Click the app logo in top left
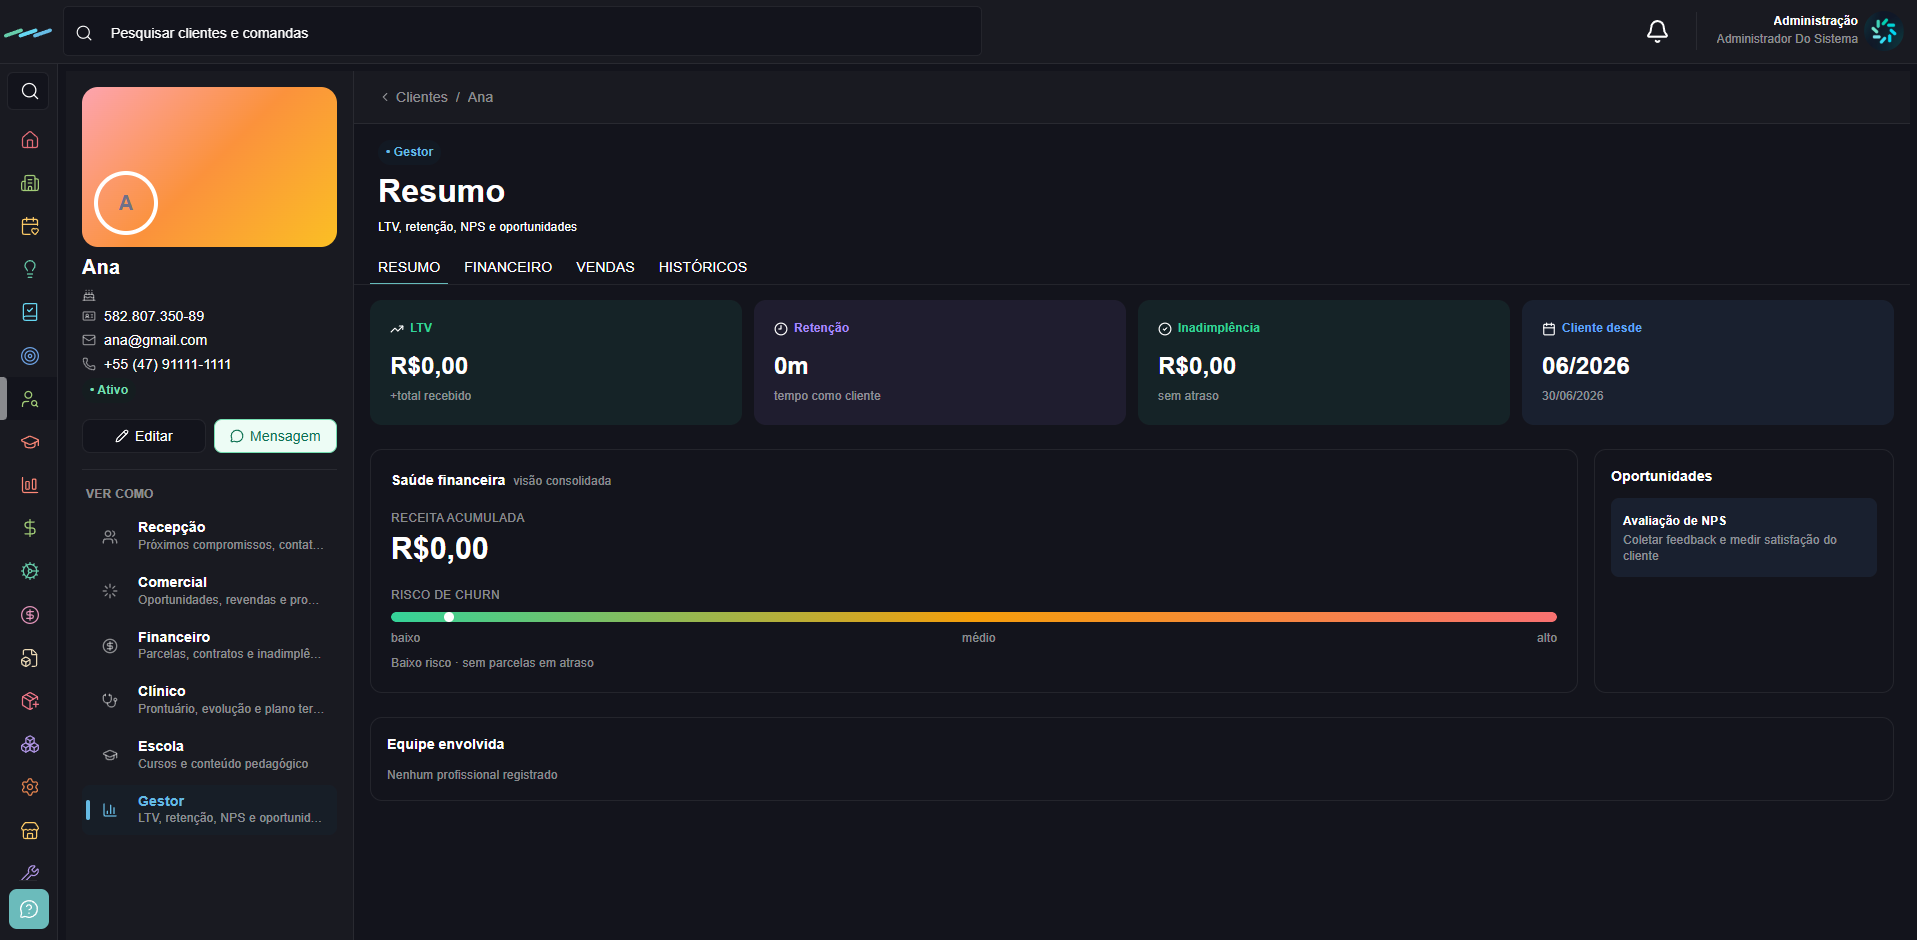 [x=28, y=33]
